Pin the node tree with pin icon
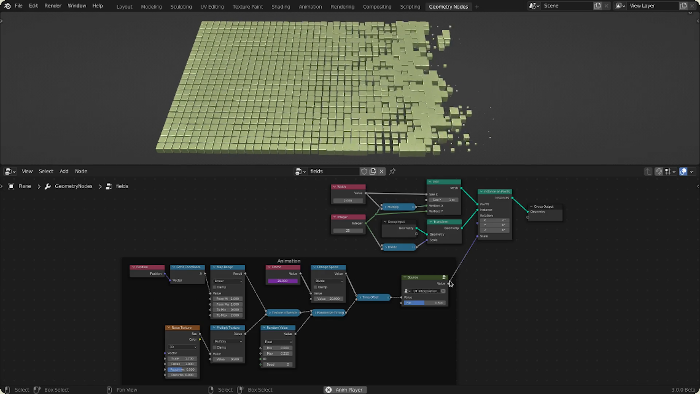The width and height of the screenshot is (700, 394). coord(392,171)
